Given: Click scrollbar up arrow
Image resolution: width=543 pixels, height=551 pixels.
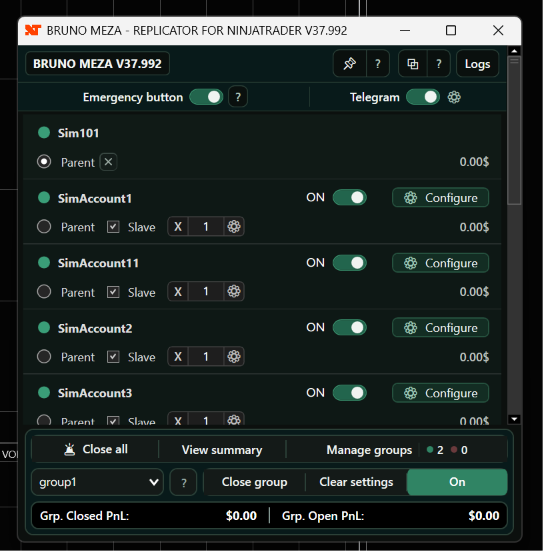Looking at the screenshot, I should [514, 51].
